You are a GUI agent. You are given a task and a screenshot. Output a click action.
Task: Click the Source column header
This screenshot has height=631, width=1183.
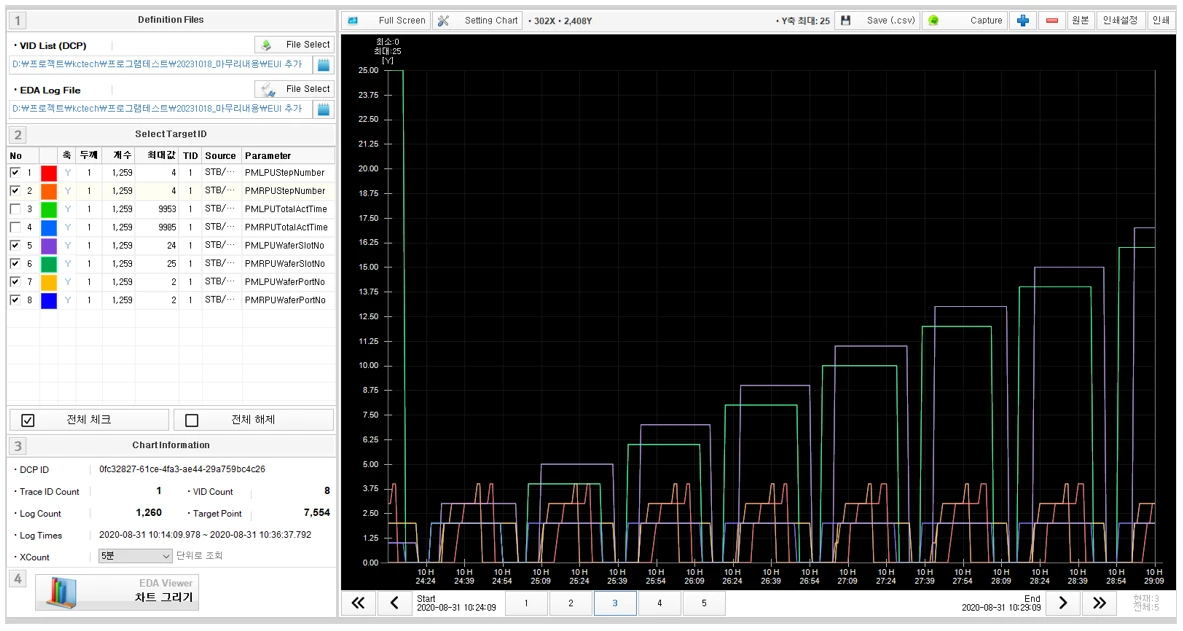[220, 155]
